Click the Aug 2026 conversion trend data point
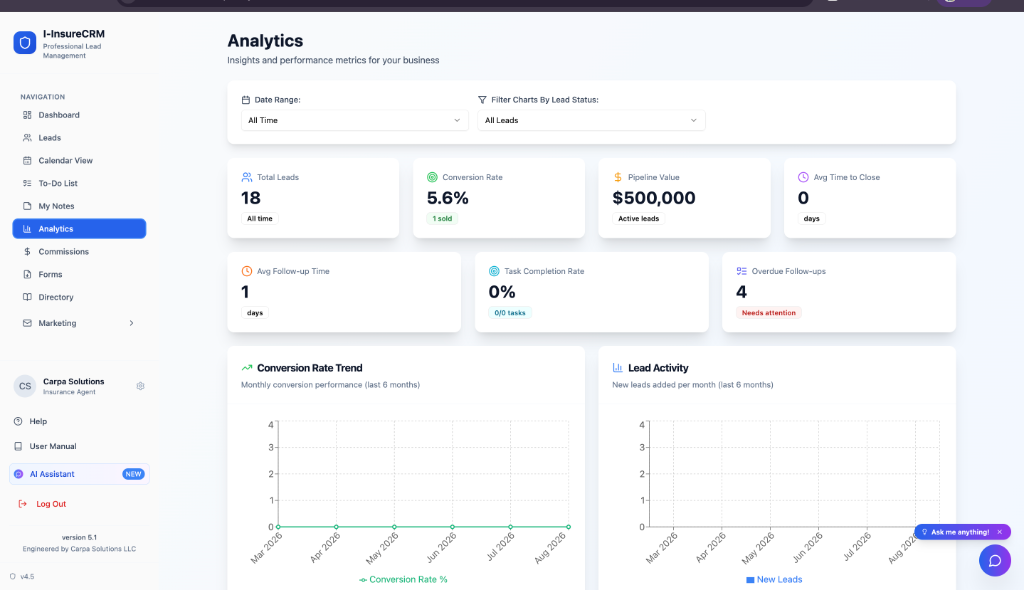 [568, 527]
